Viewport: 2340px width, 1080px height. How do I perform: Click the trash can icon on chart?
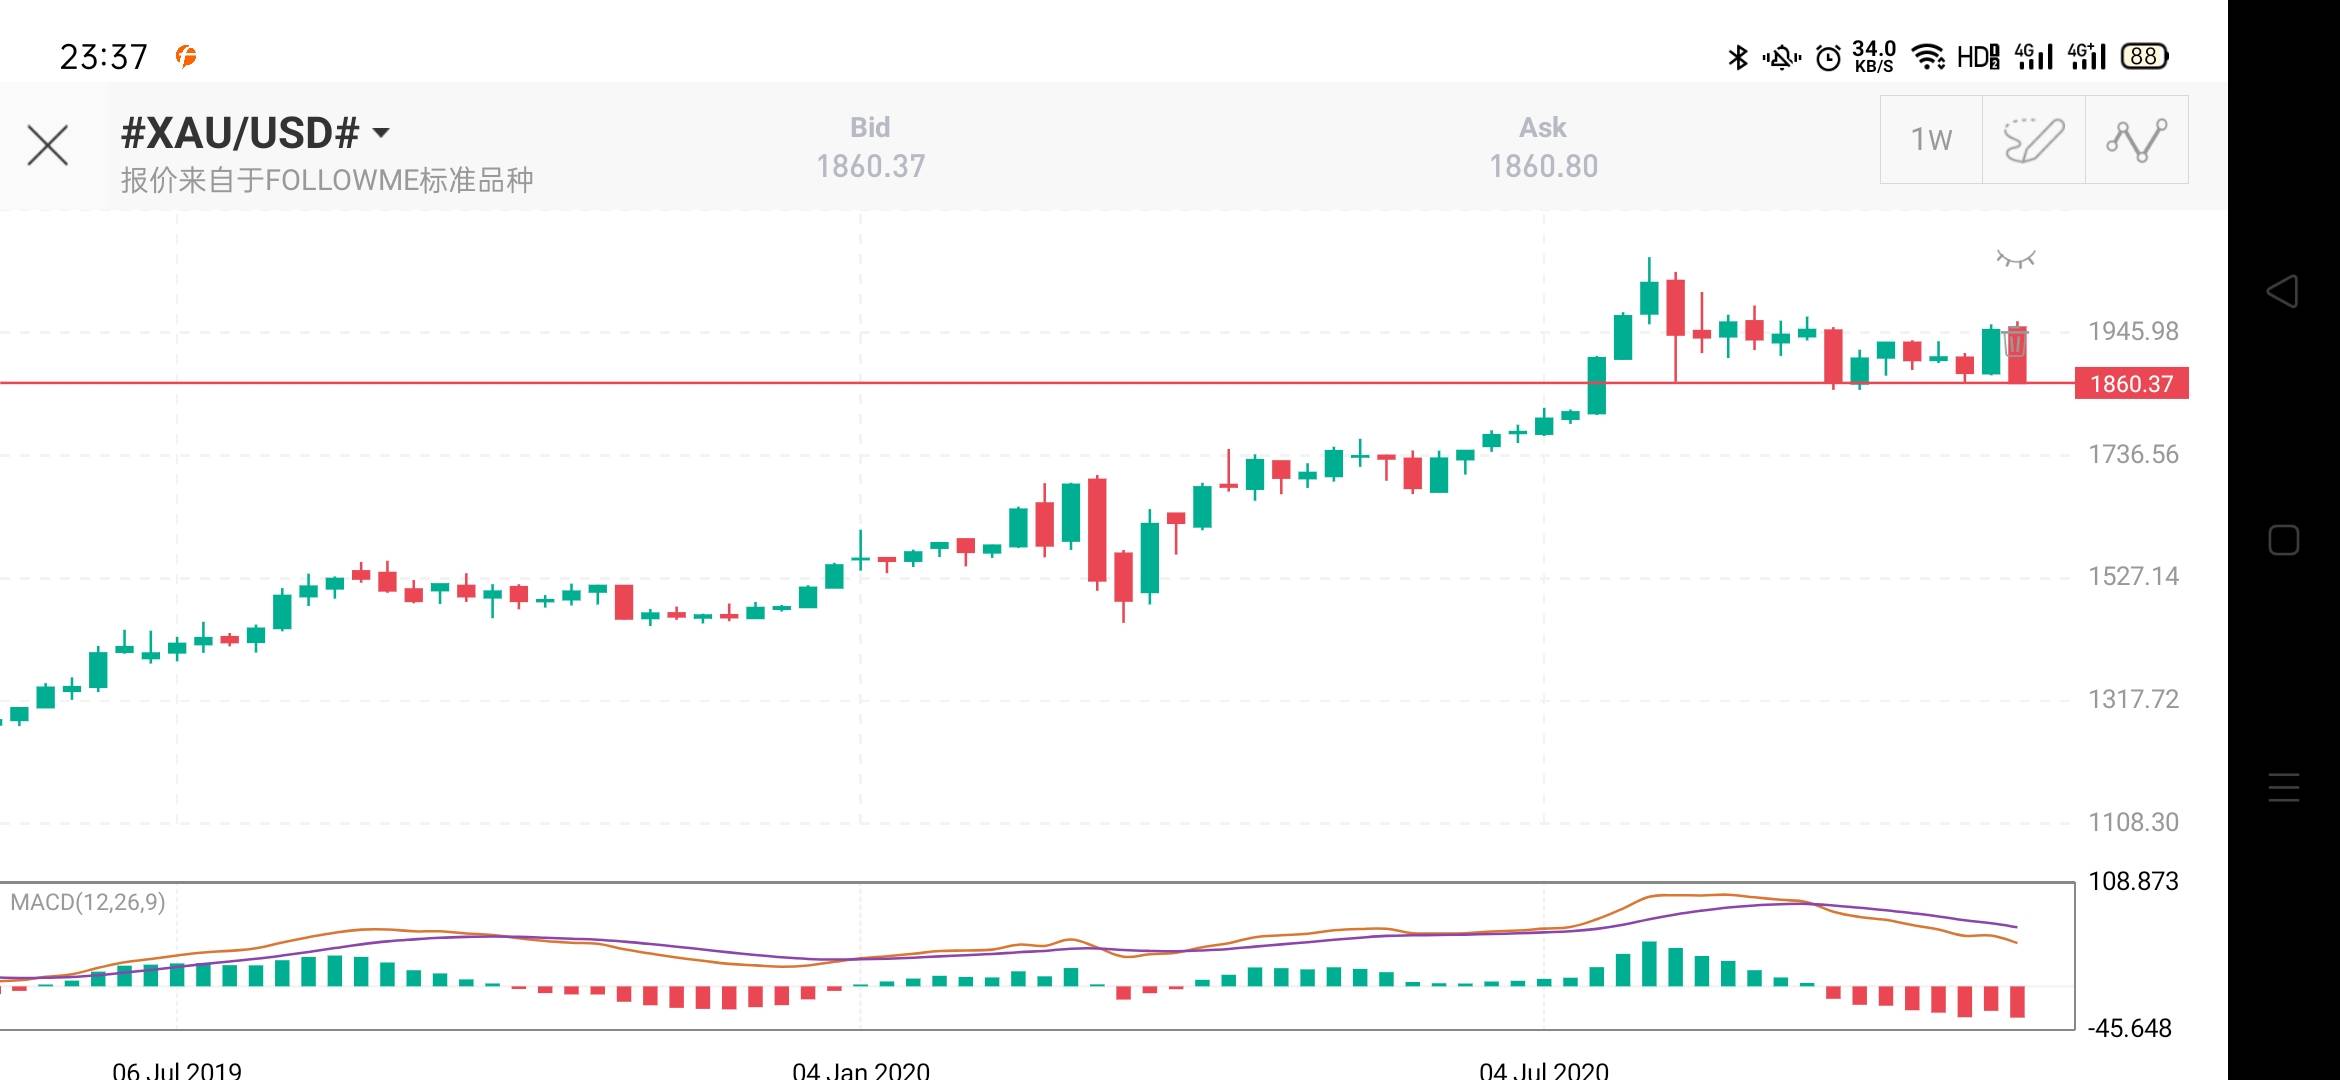pyautogui.click(x=2015, y=343)
